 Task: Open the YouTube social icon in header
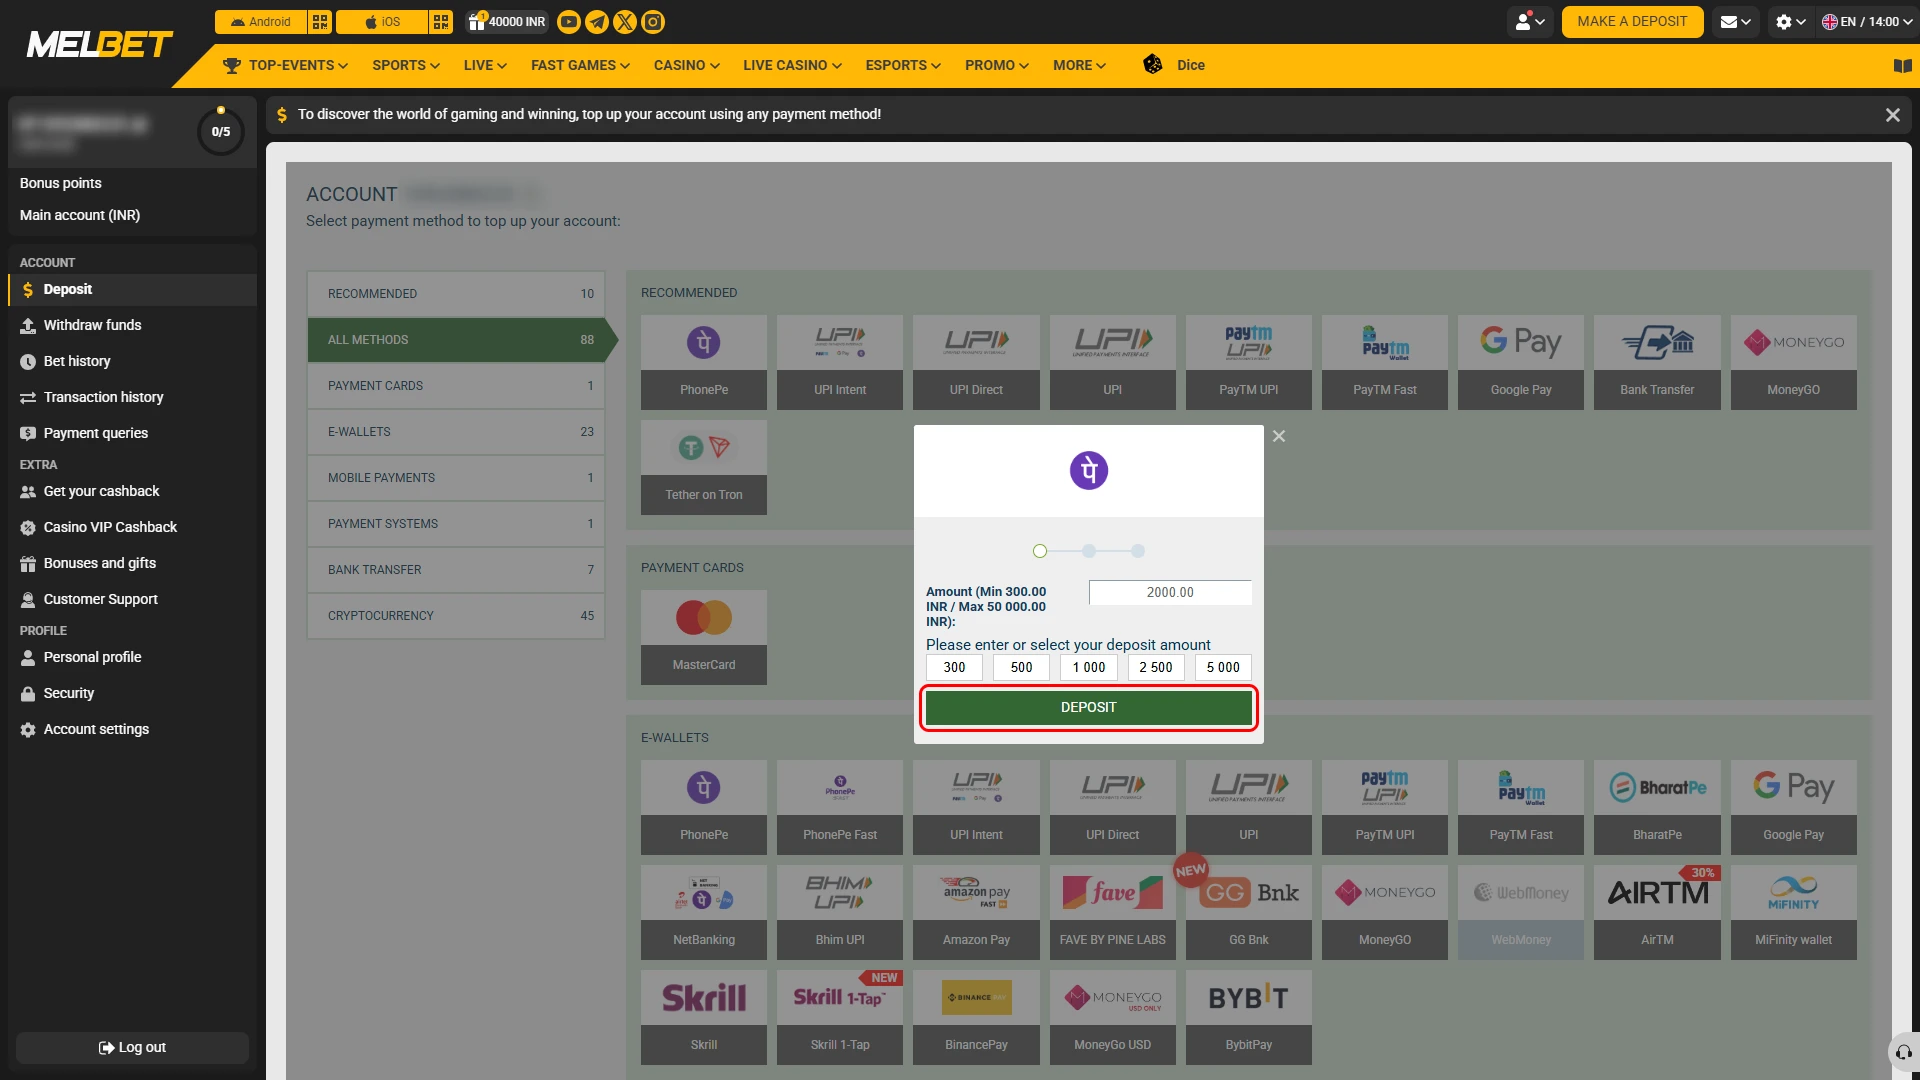pos(569,22)
